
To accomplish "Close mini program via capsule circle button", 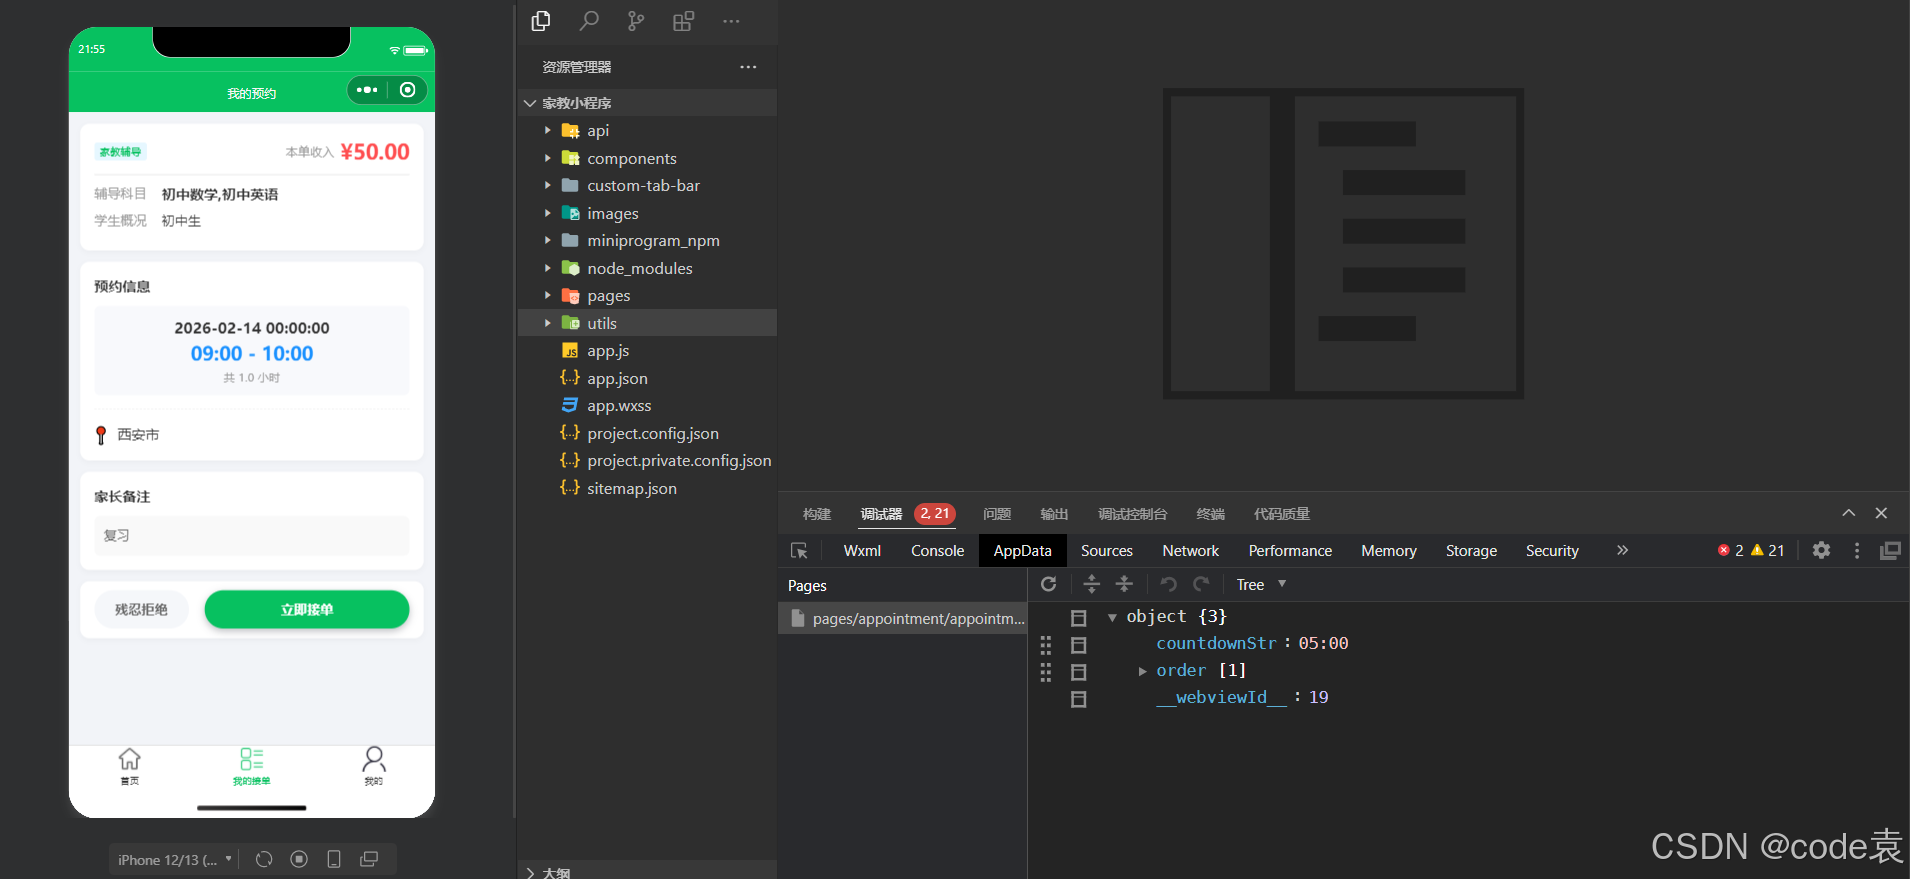I will tap(408, 90).
